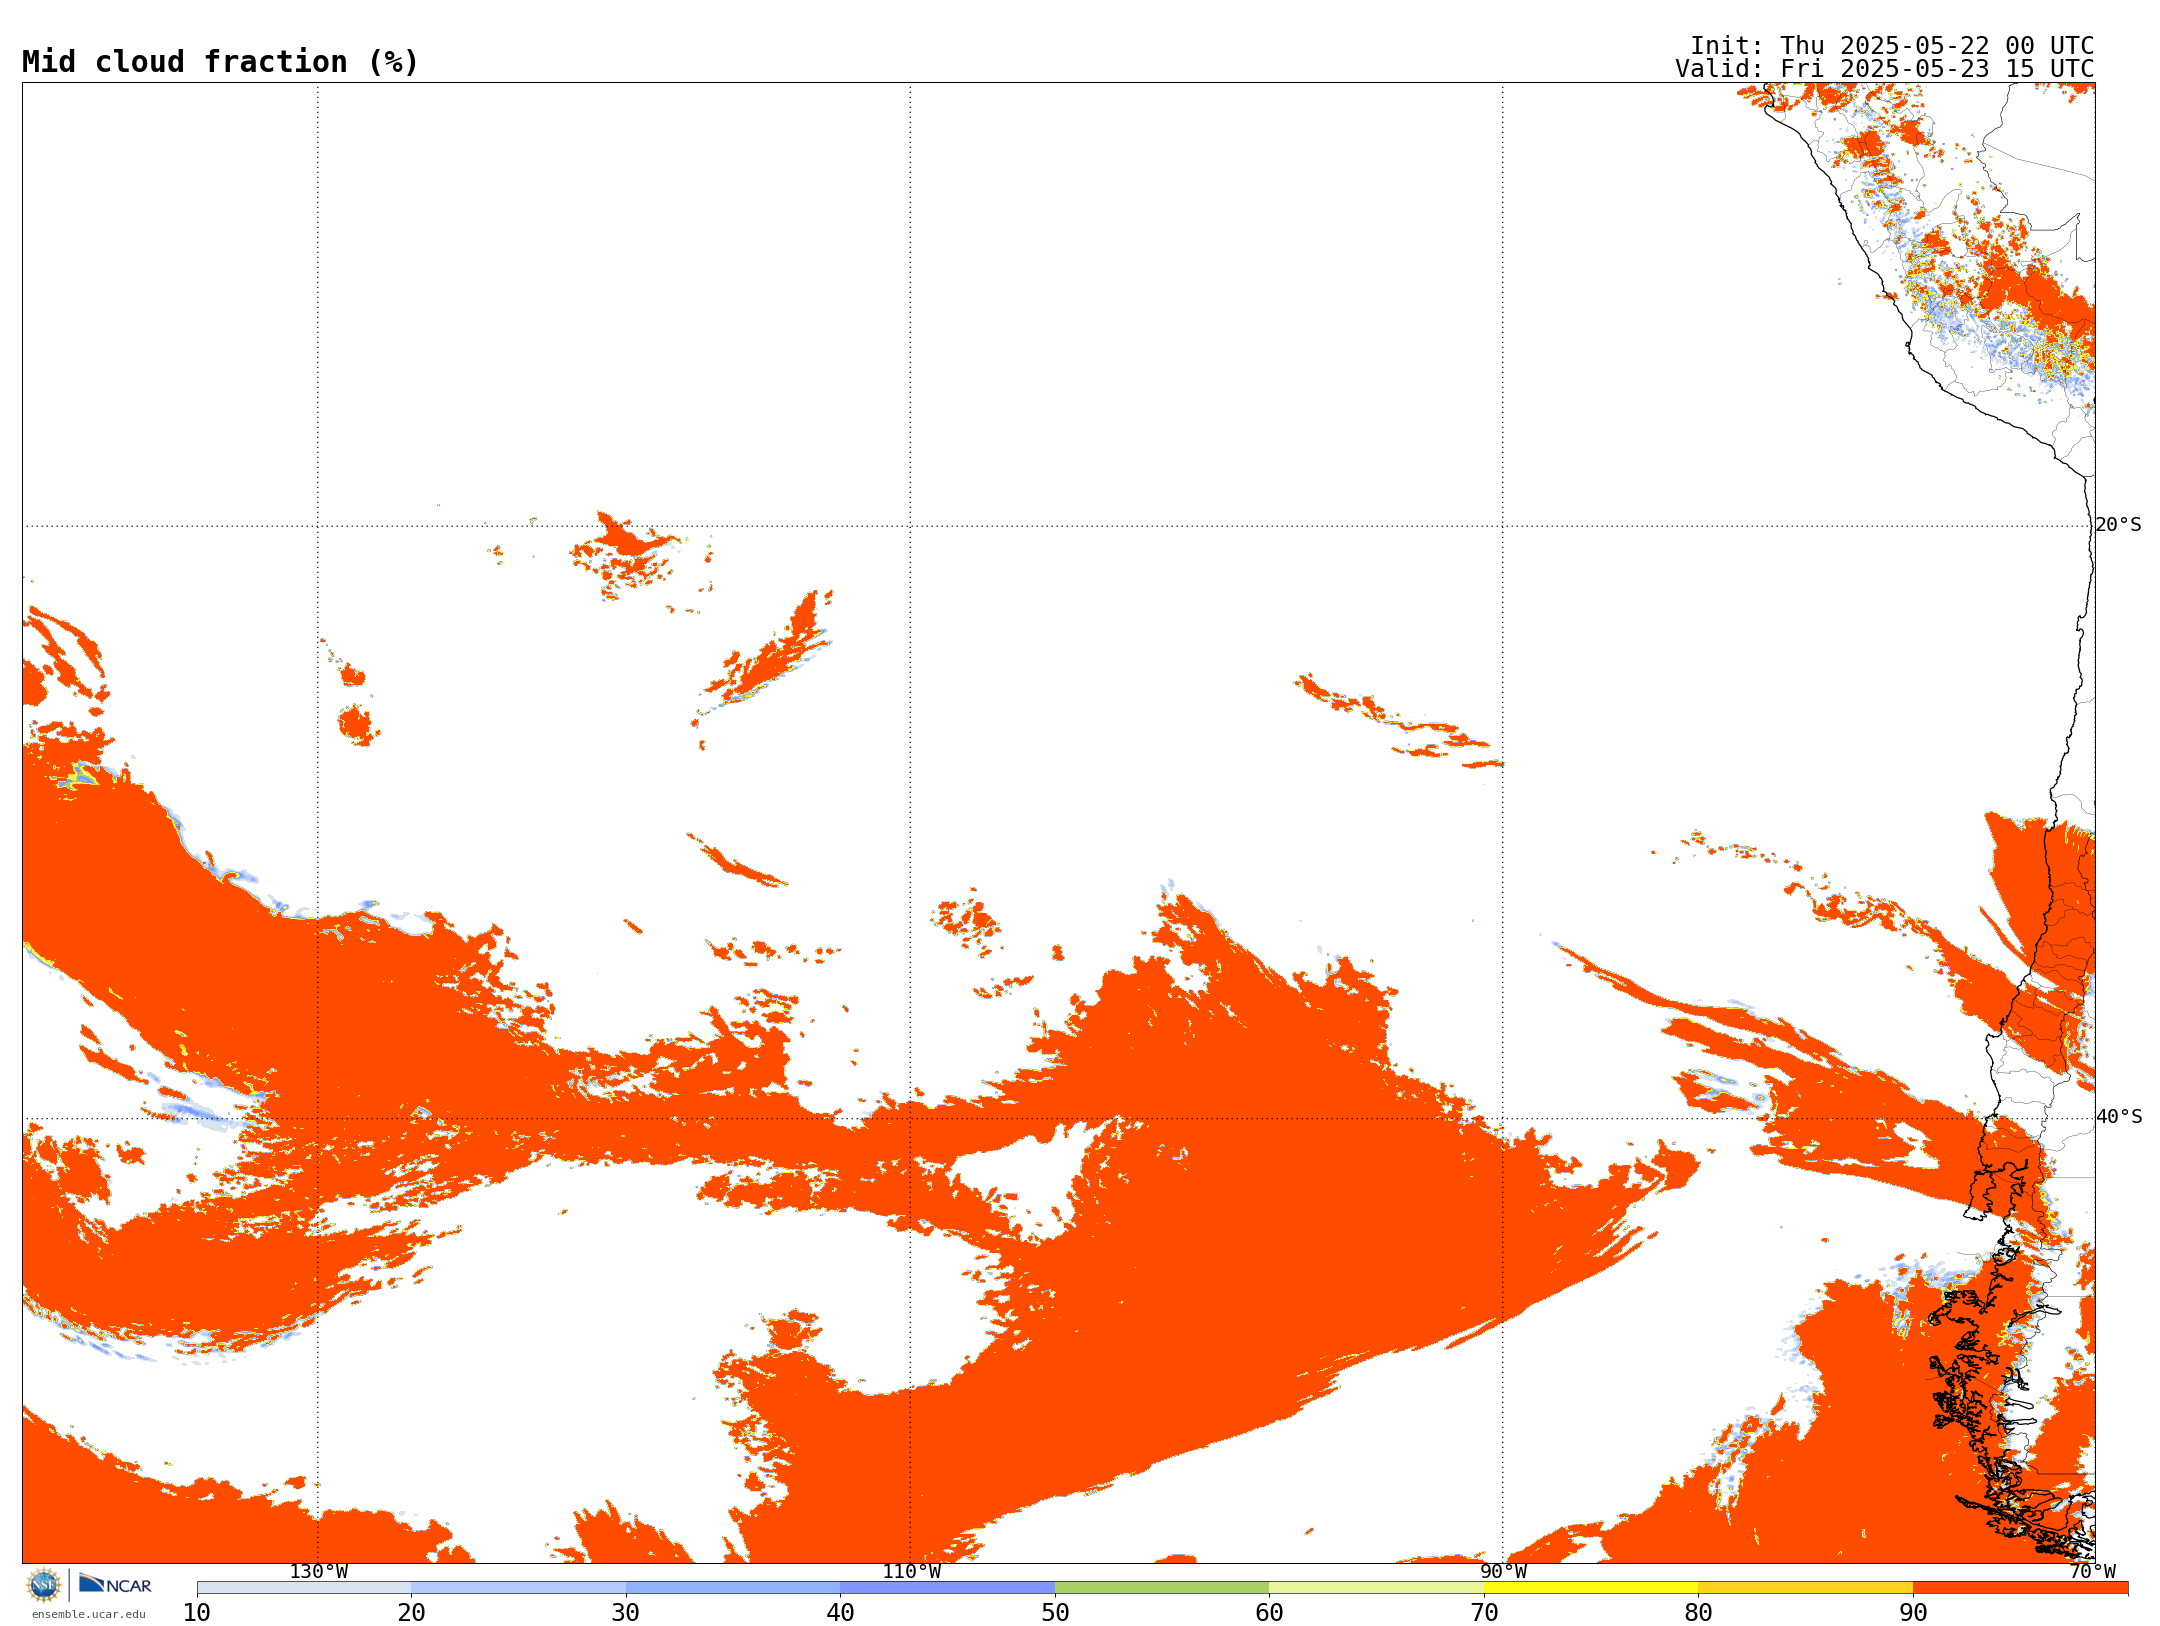The image size is (2160, 1626).
Task: Click the colorbar tick label 10
Action: (197, 1613)
